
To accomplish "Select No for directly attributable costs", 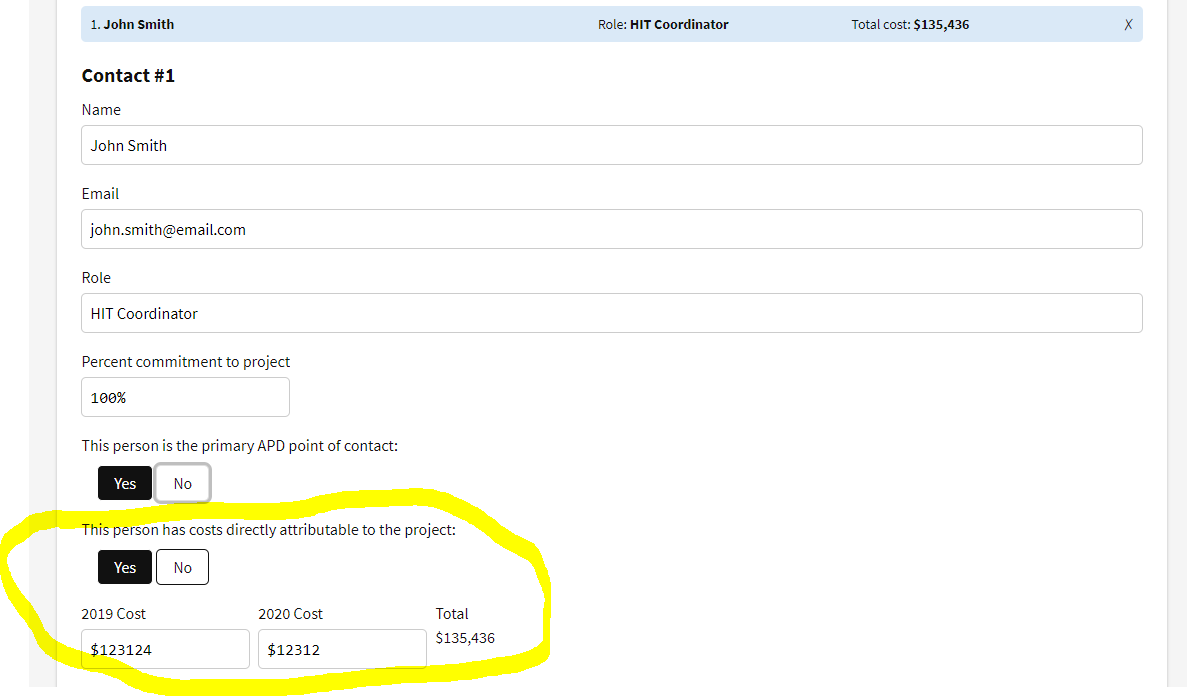I will pos(182,567).
